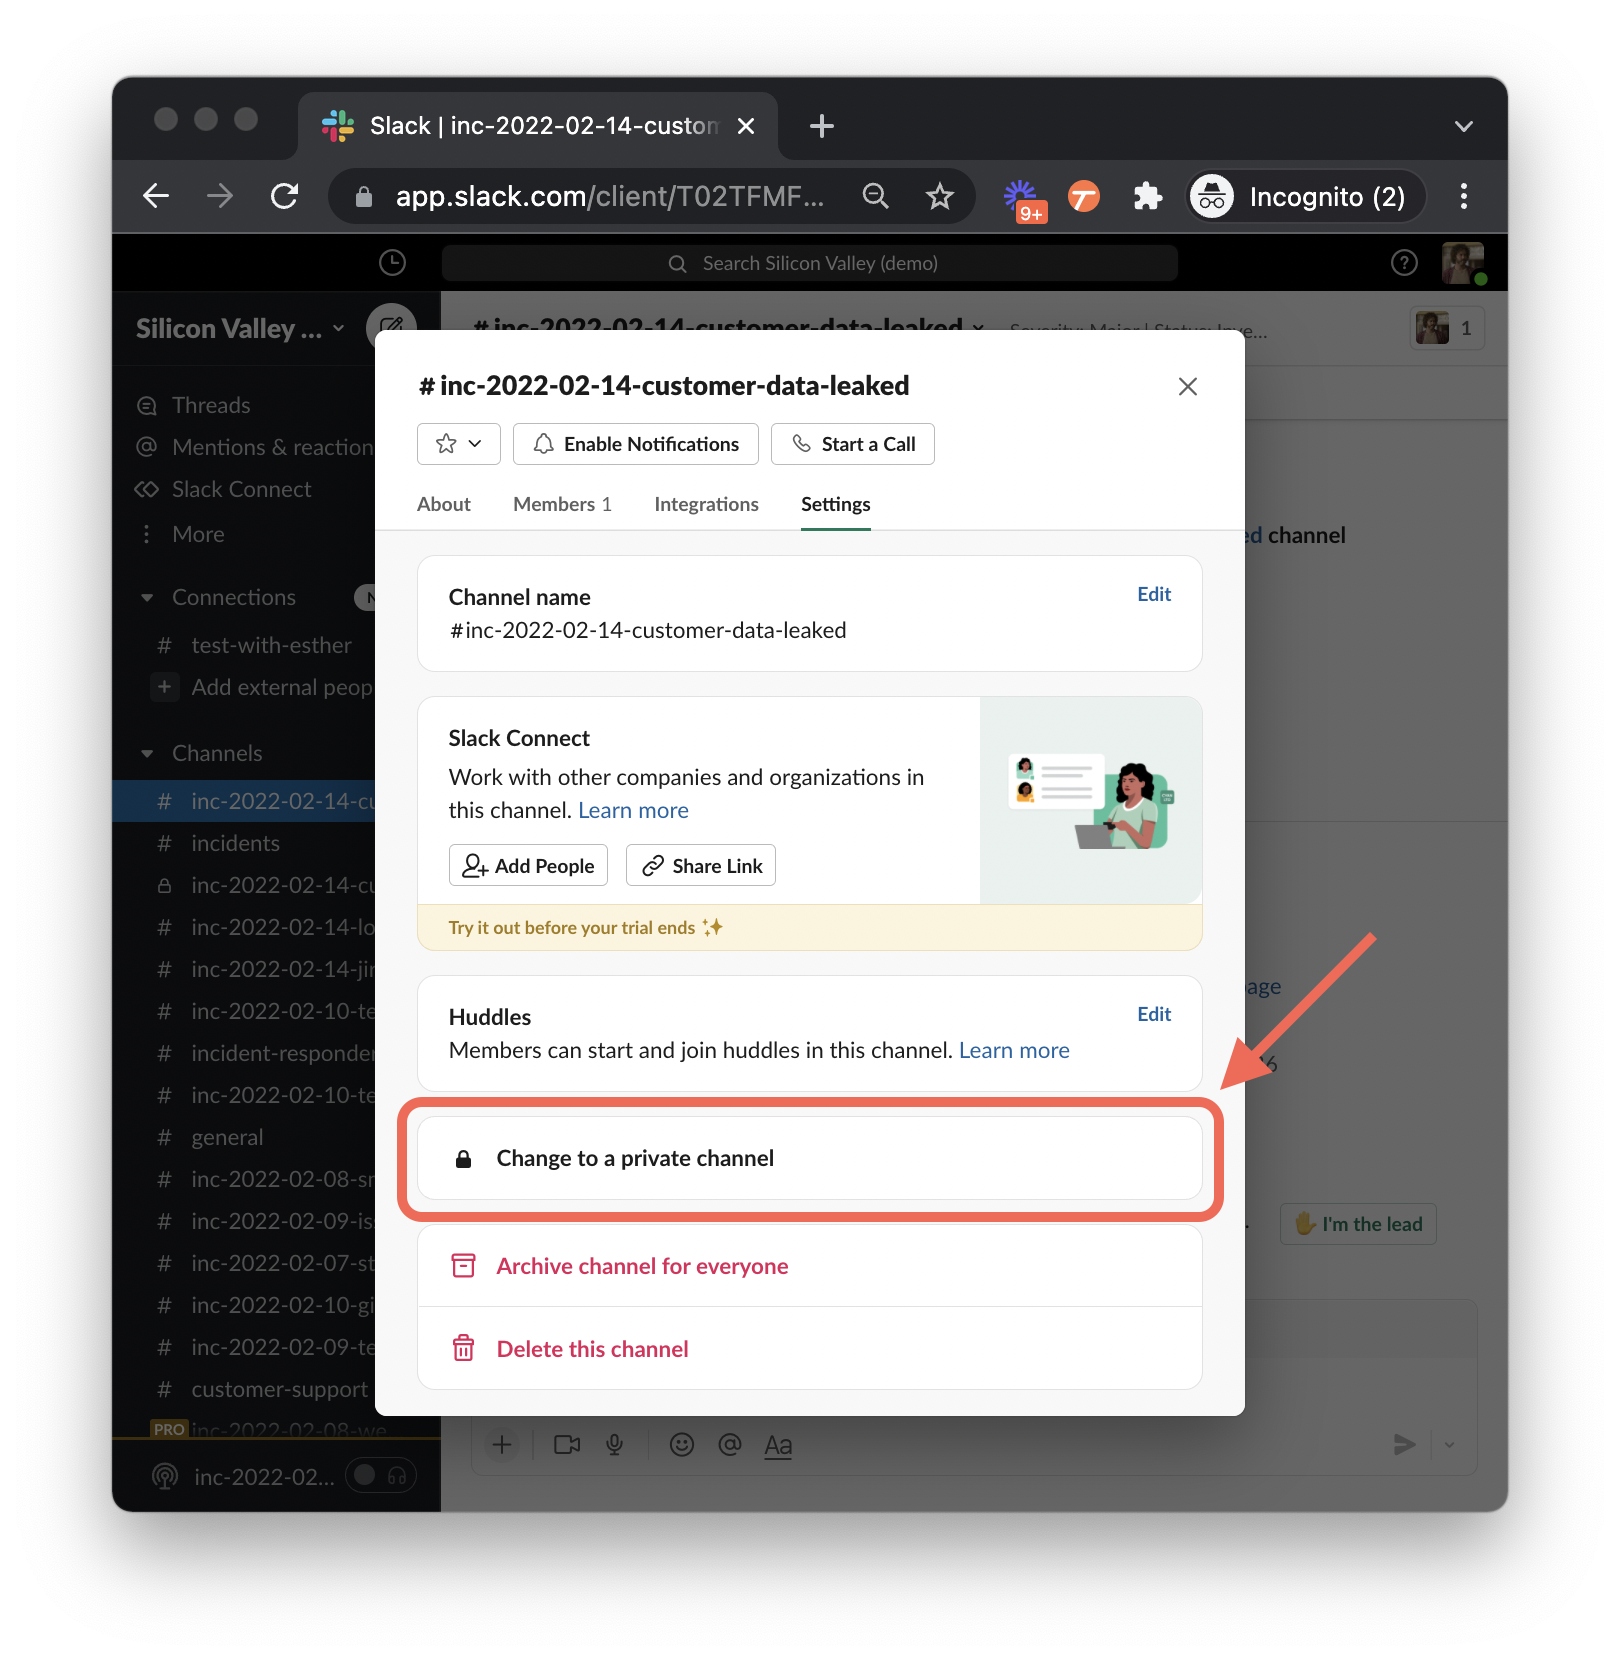1620x1660 pixels.
Task: Open the incidents channel
Action: coord(235,843)
